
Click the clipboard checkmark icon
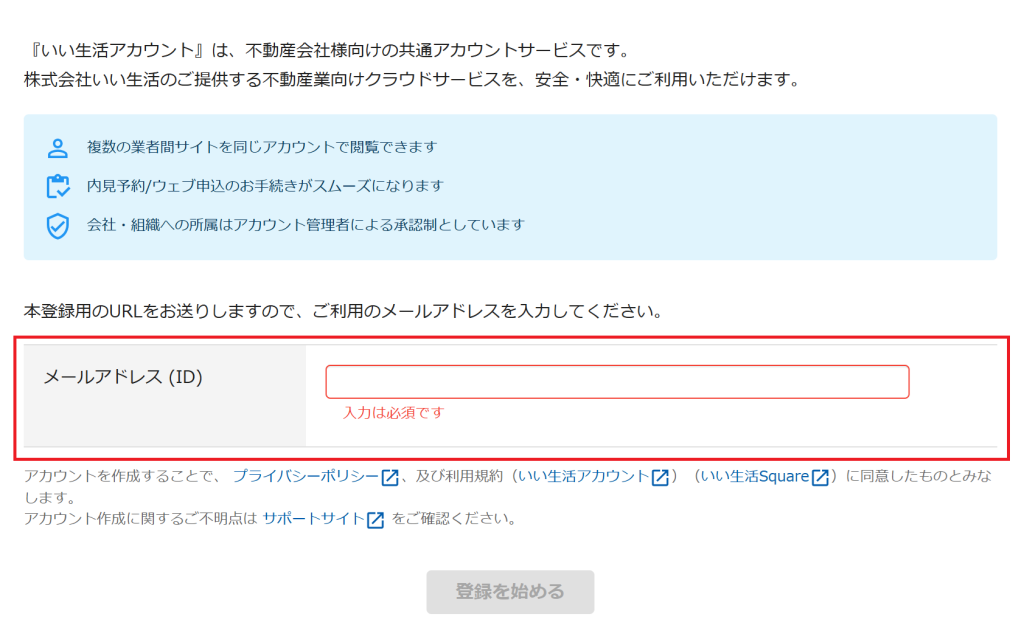[58, 187]
